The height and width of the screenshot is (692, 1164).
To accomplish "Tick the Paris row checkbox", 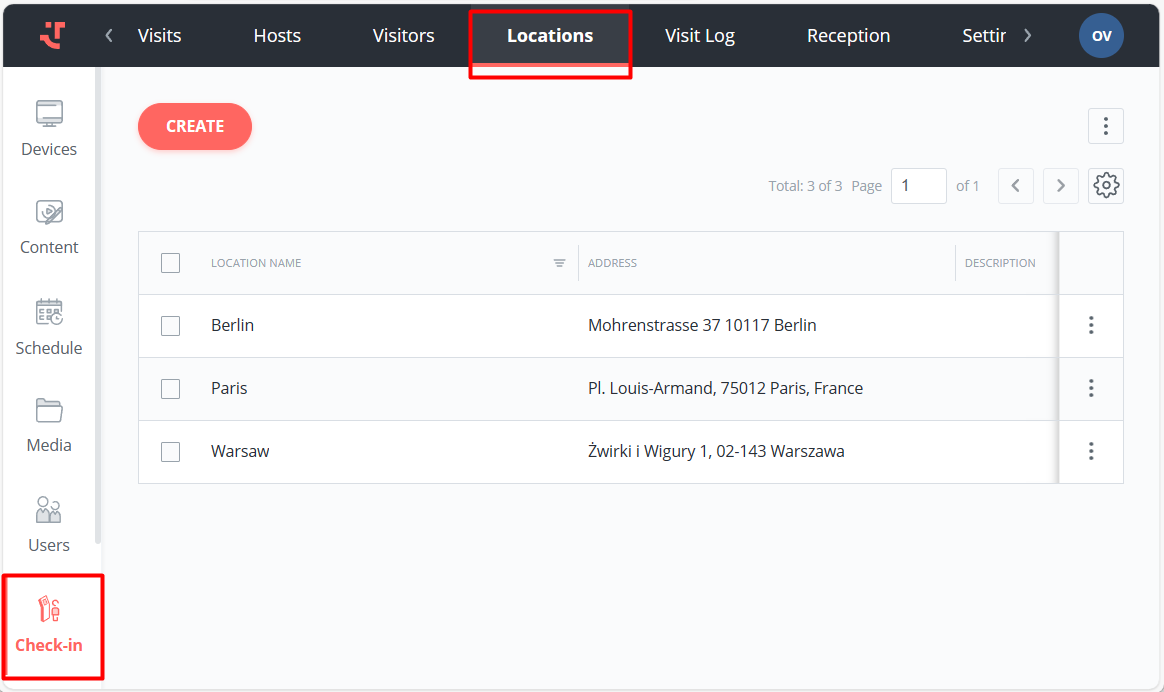I will (x=171, y=389).
